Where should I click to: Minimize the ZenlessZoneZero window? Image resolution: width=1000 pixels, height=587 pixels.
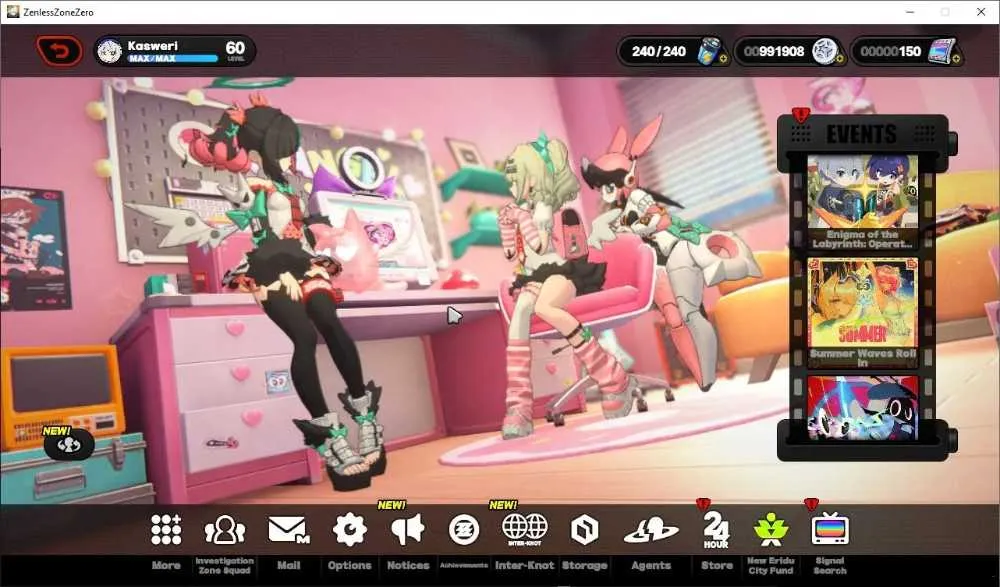(x=910, y=12)
